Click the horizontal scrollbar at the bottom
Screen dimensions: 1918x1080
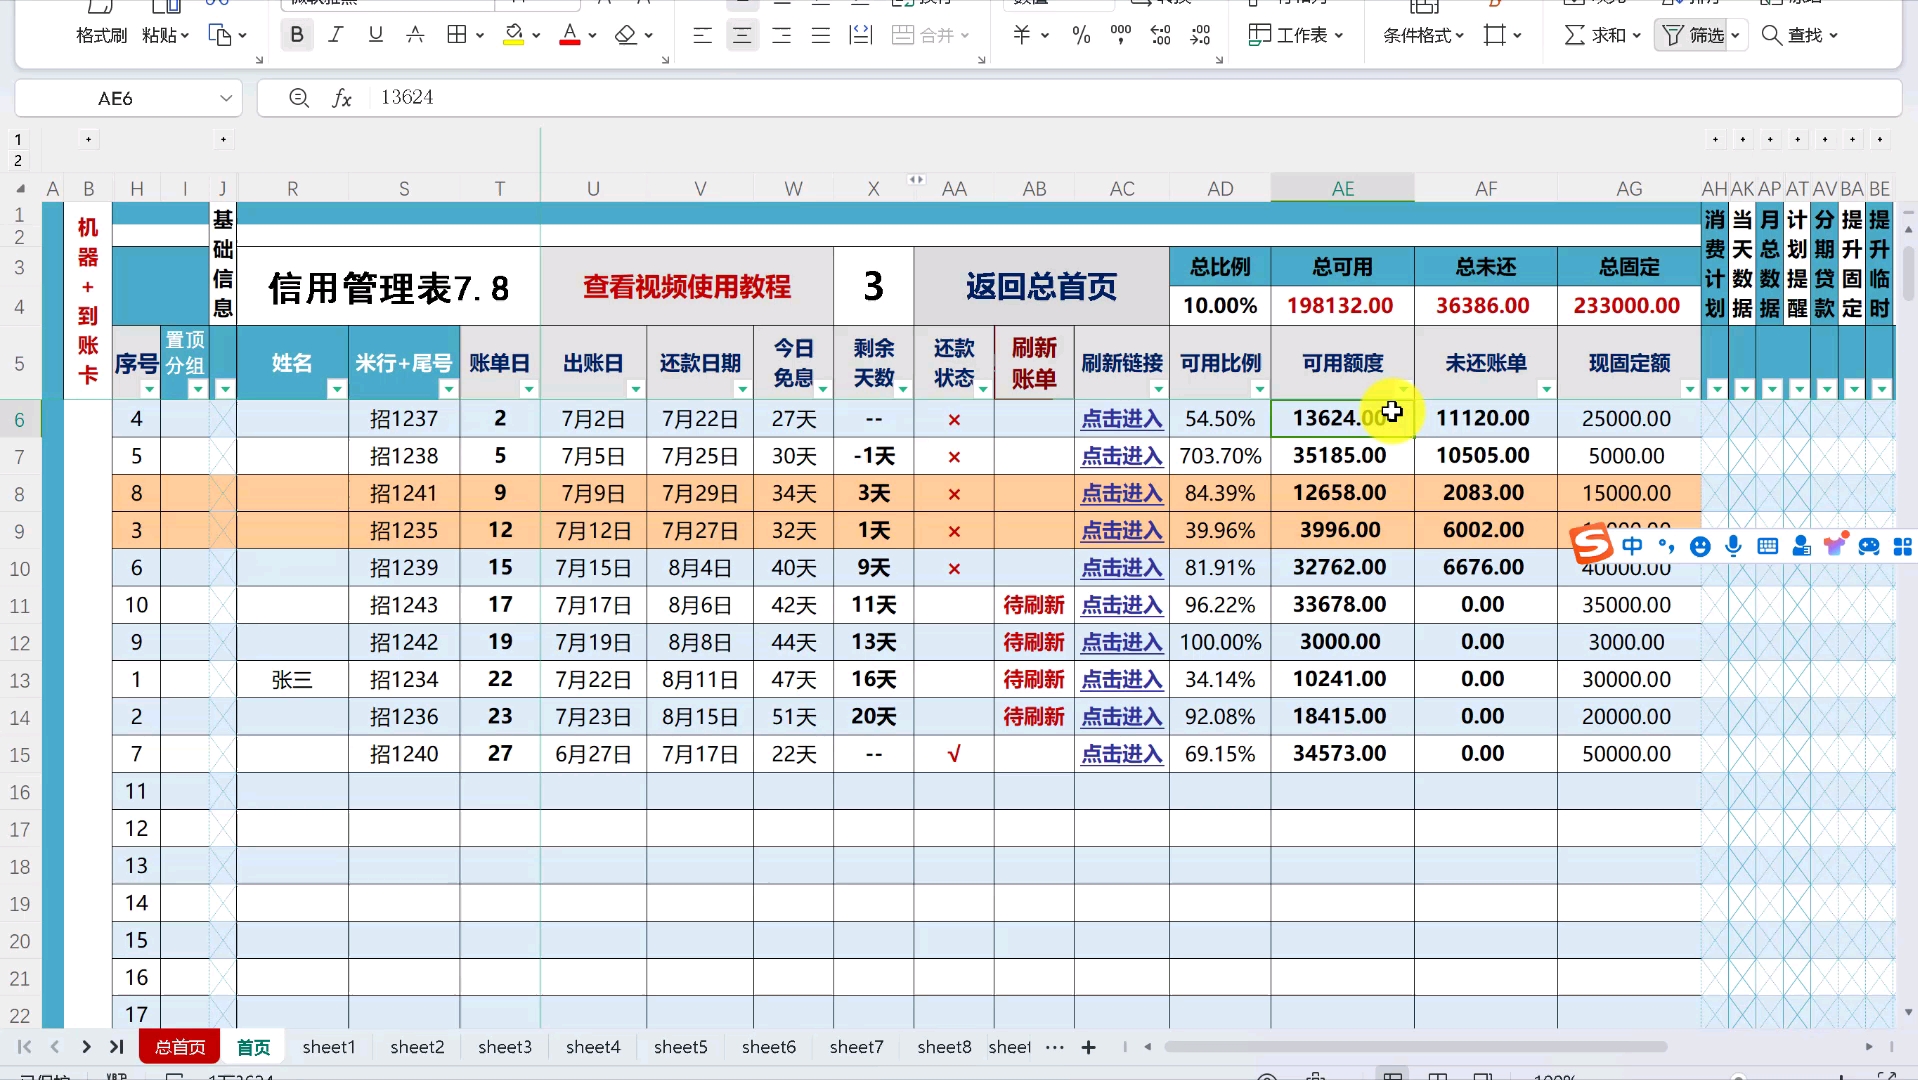pos(1415,1047)
